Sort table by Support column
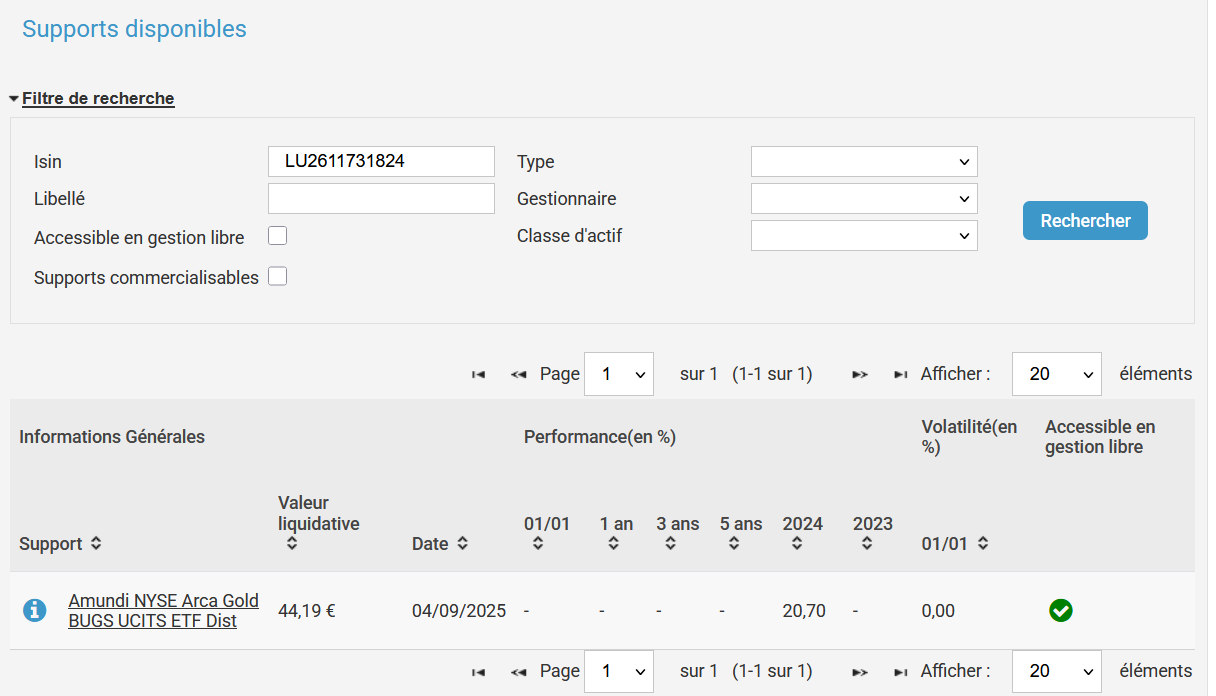Image resolution: width=1216 pixels, height=696 pixels. coord(96,544)
